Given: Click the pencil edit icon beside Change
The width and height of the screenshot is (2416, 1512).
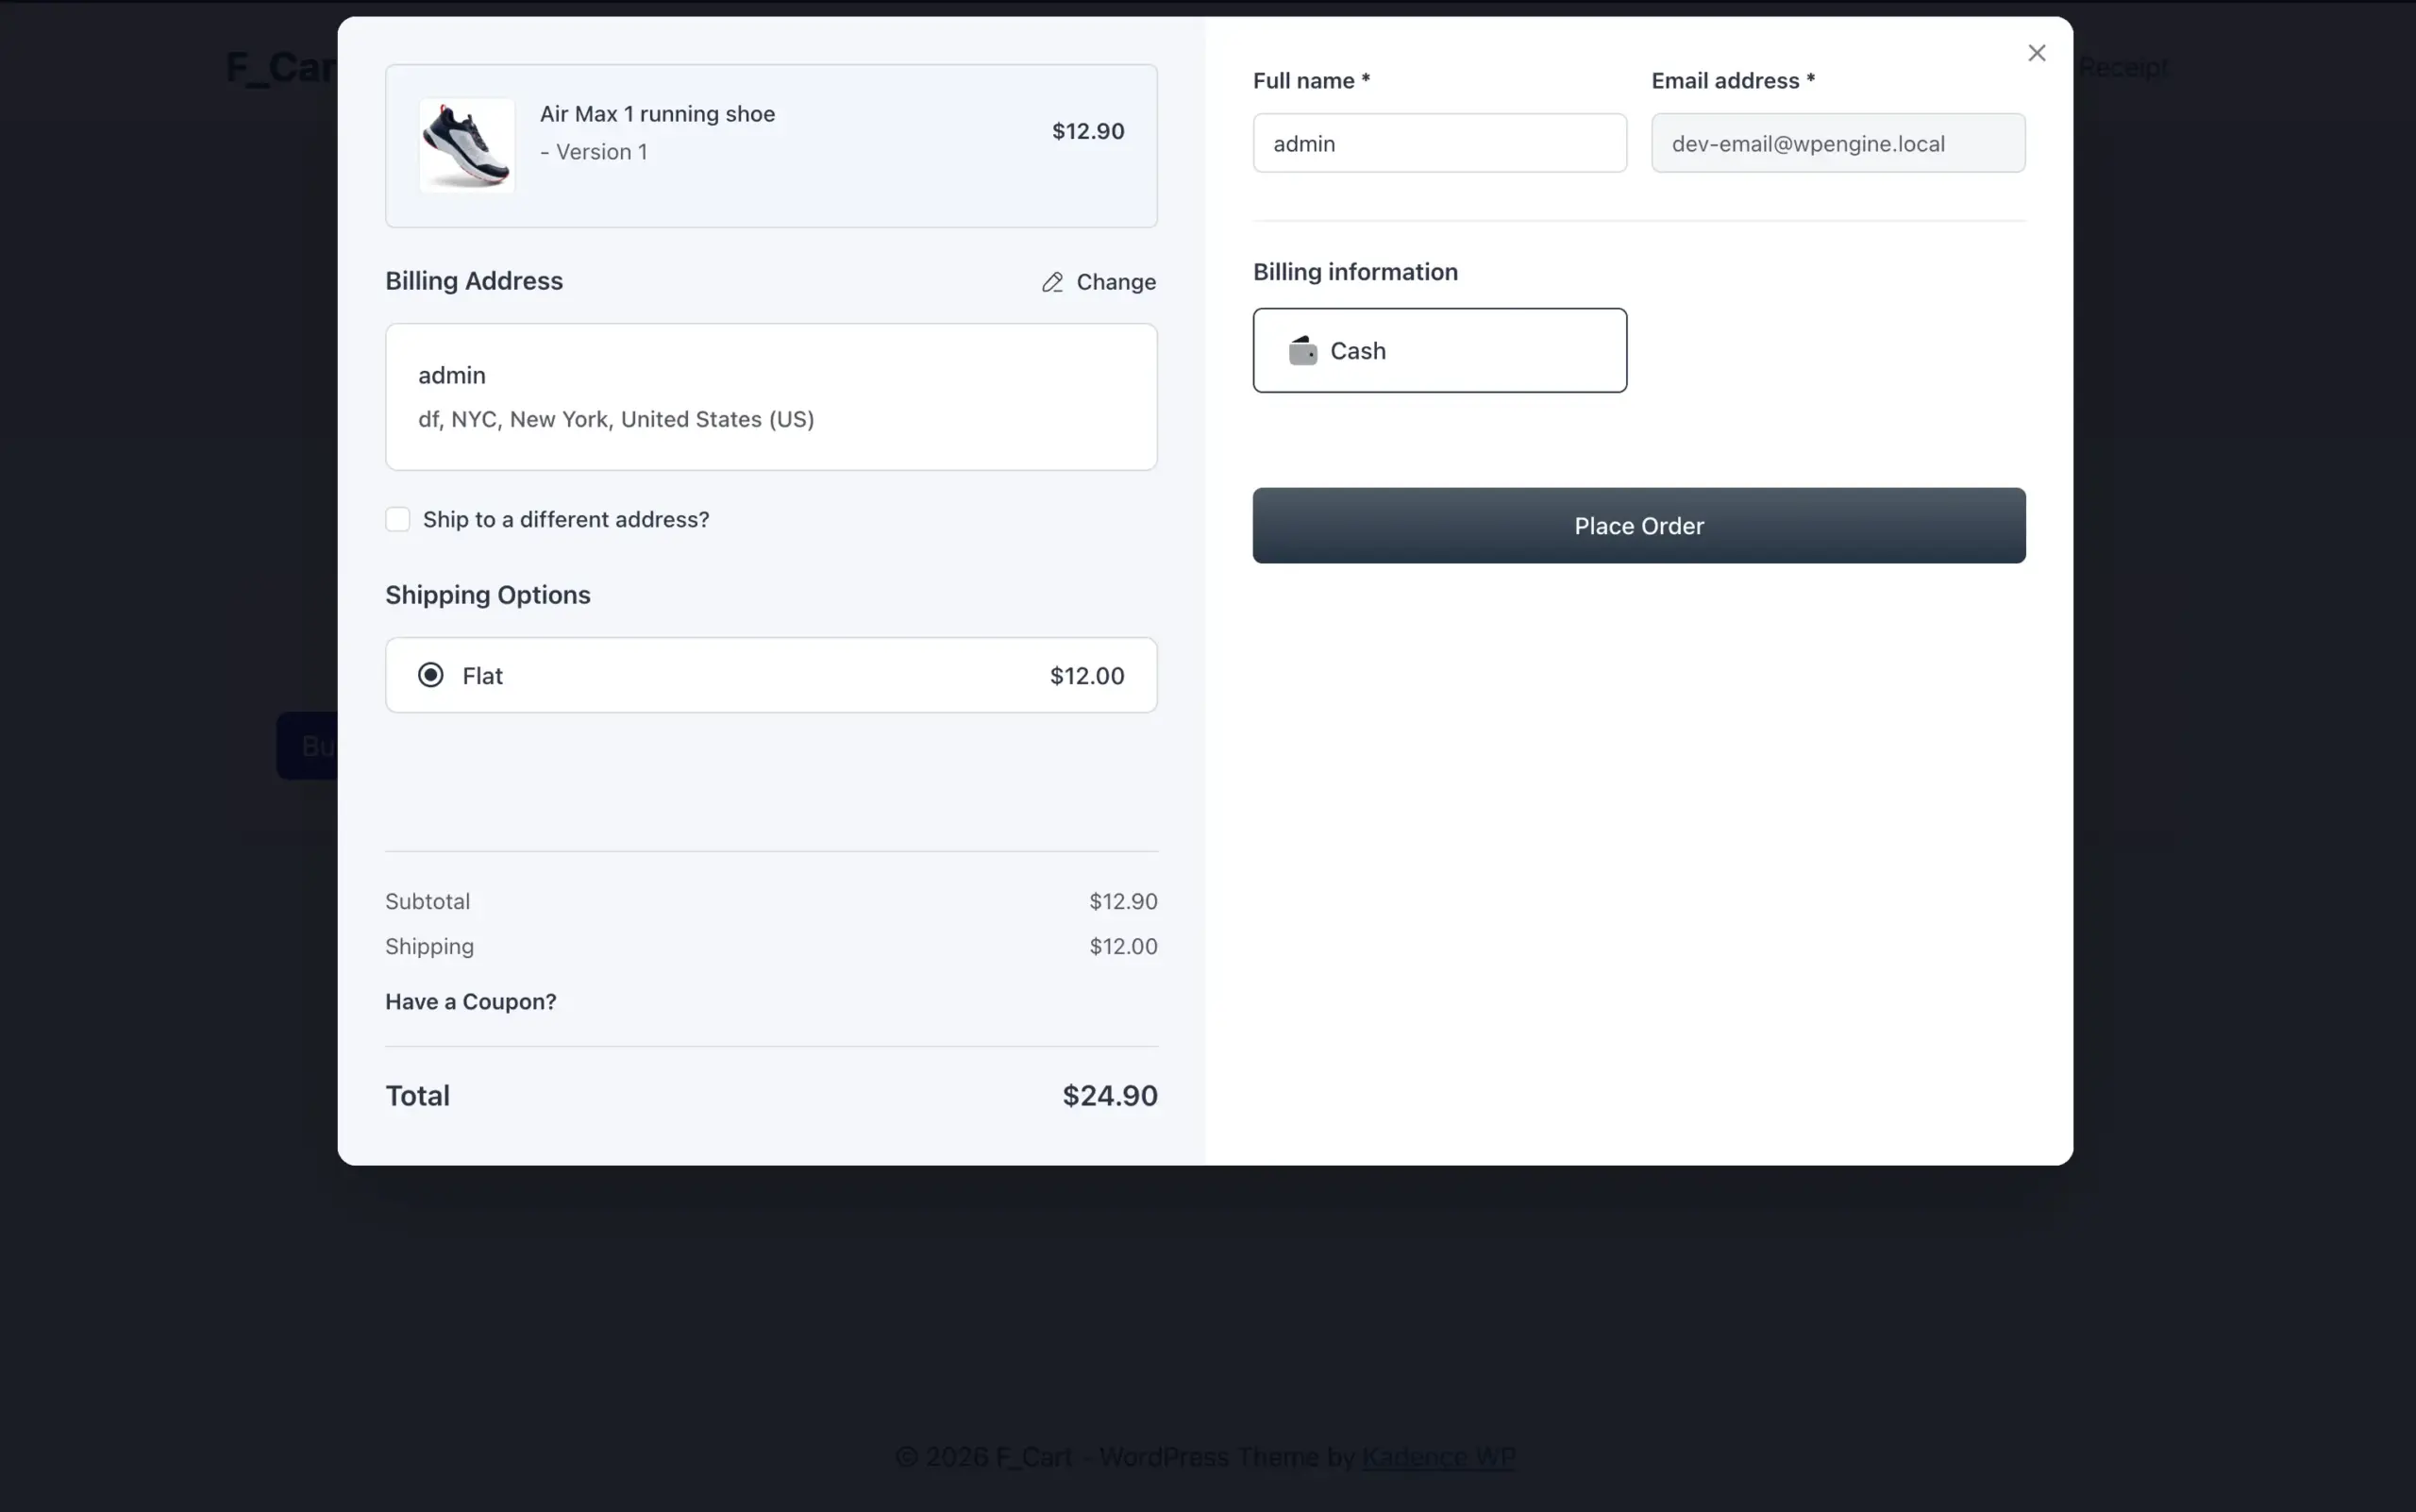Looking at the screenshot, I should tap(1053, 282).
